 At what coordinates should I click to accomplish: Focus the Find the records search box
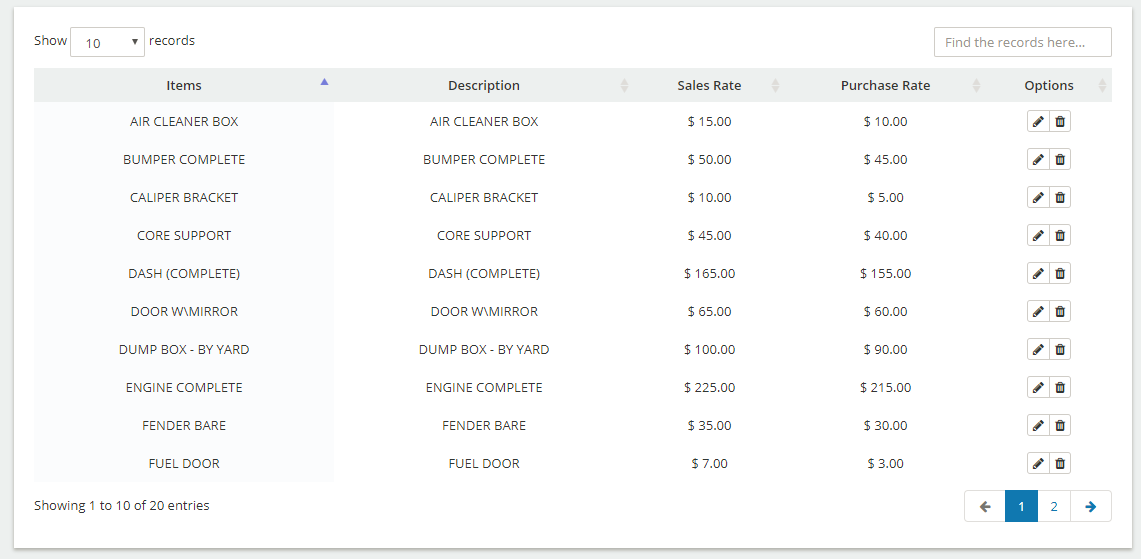click(x=1022, y=42)
